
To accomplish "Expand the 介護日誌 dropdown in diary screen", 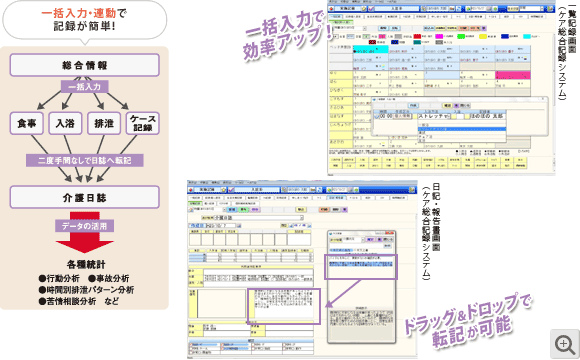I will (301, 218).
